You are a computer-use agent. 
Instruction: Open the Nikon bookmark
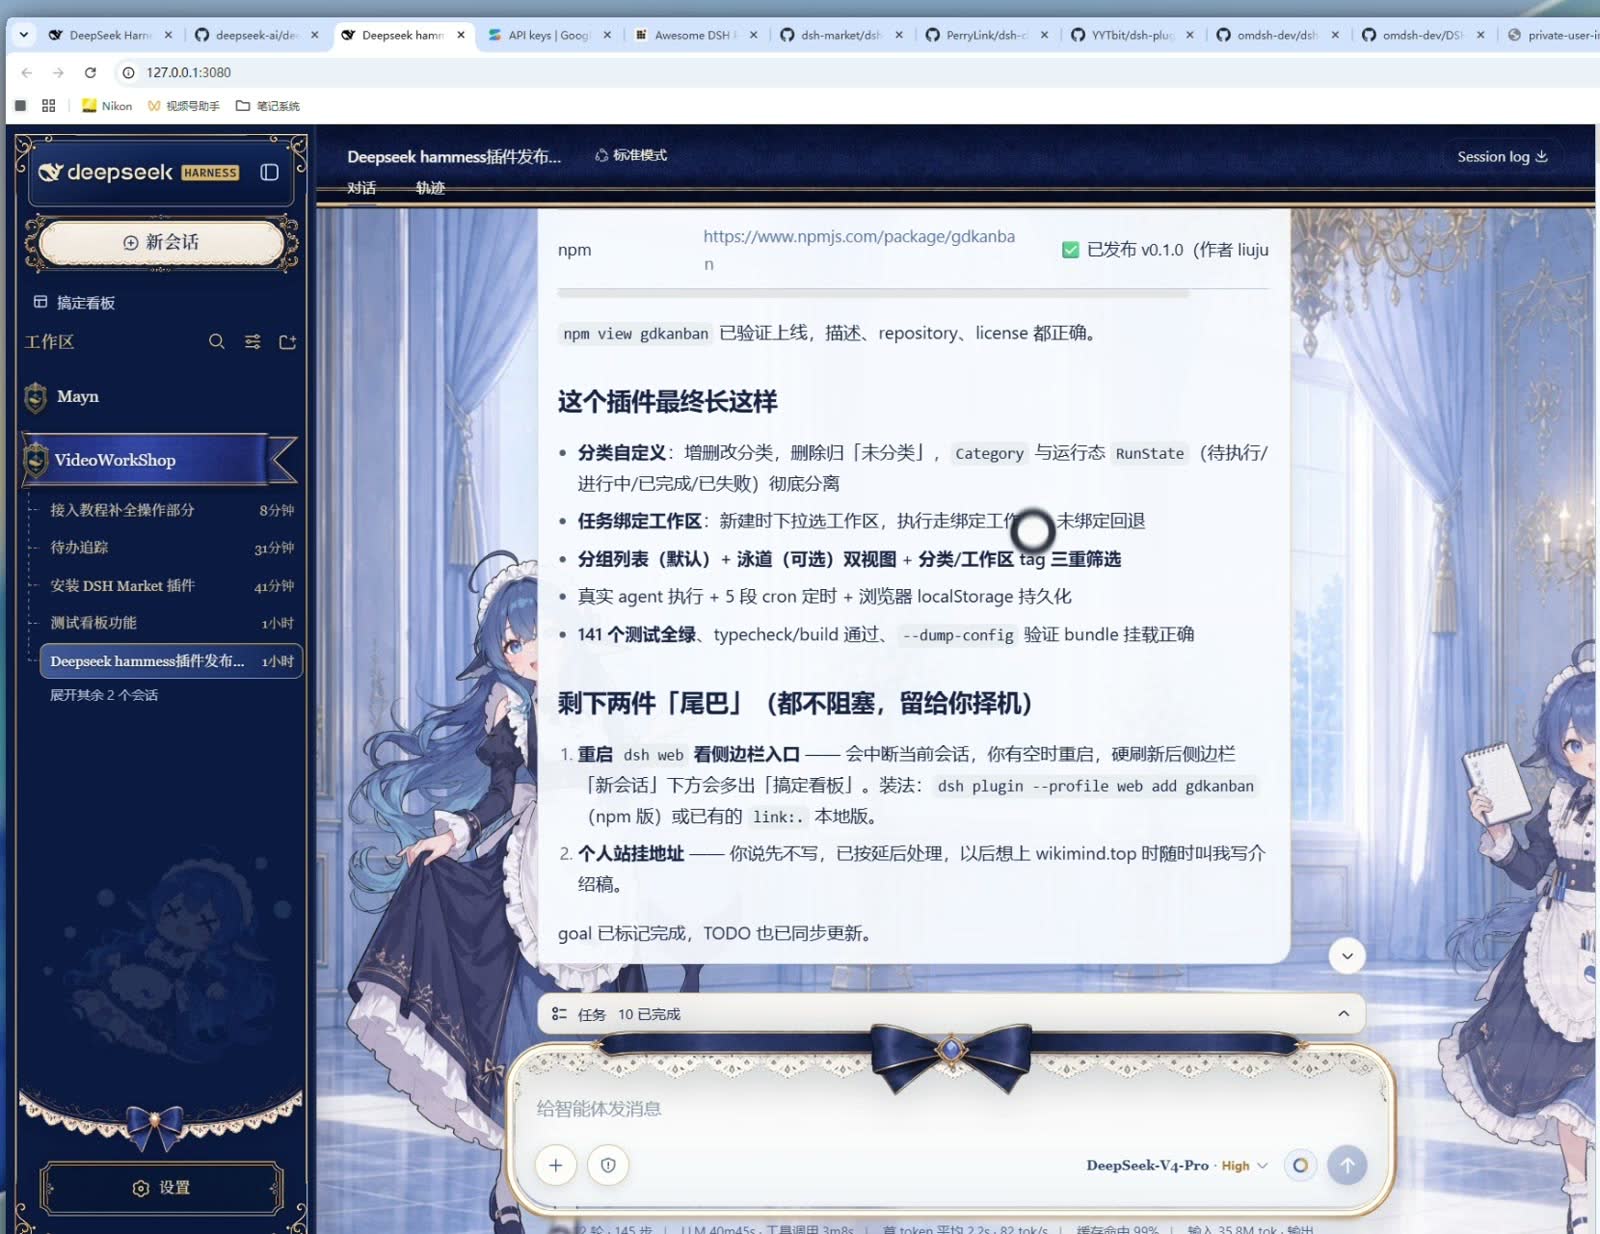pyautogui.click(x=106, y=105)
